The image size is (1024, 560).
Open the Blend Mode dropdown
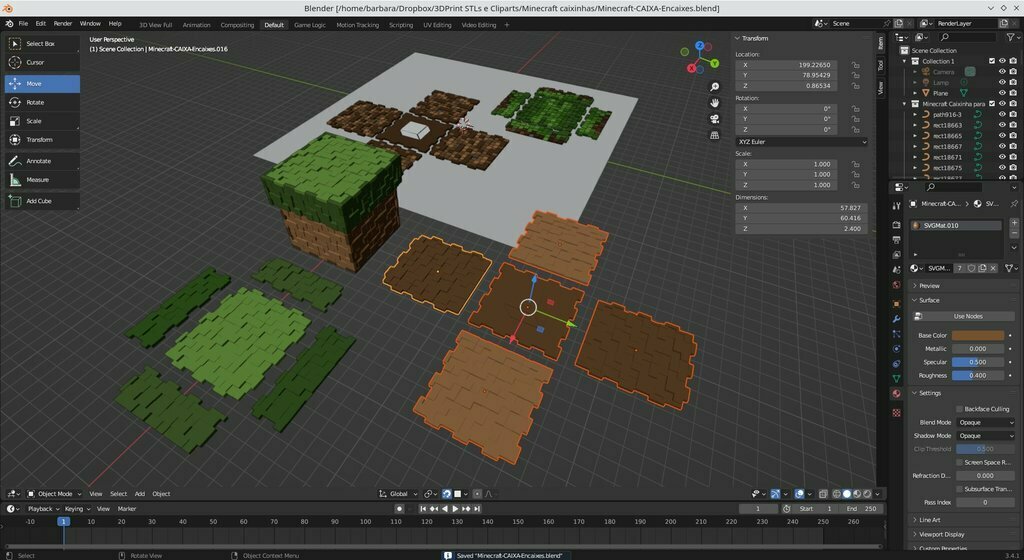[x=984, y=422]
